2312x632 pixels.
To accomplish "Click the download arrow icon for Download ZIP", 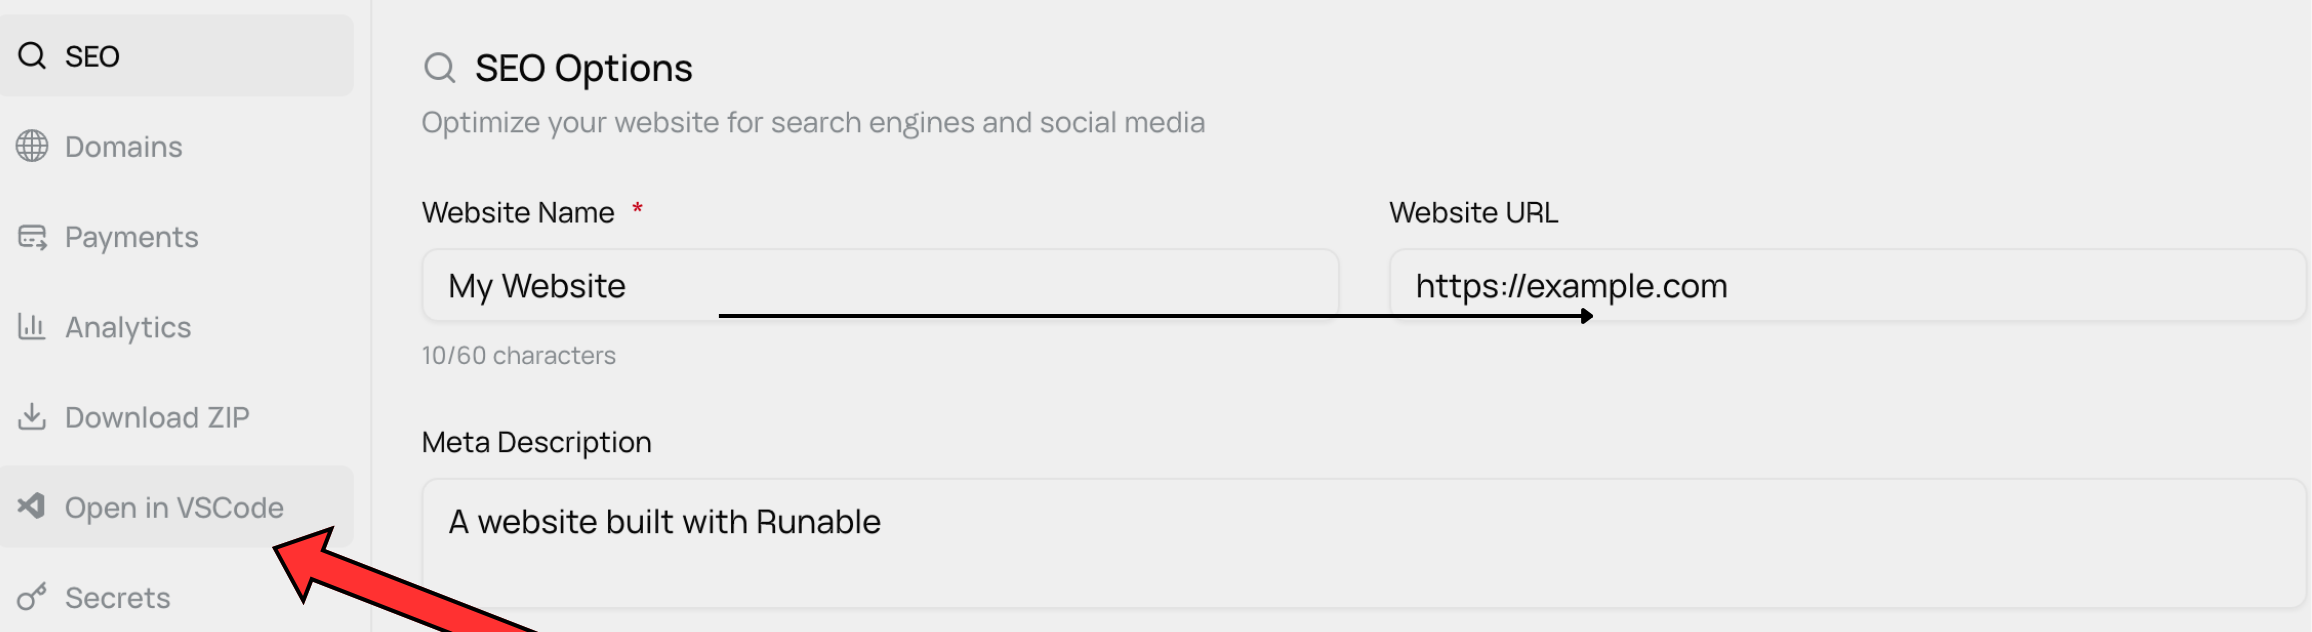I will click(x=32, y=417).
